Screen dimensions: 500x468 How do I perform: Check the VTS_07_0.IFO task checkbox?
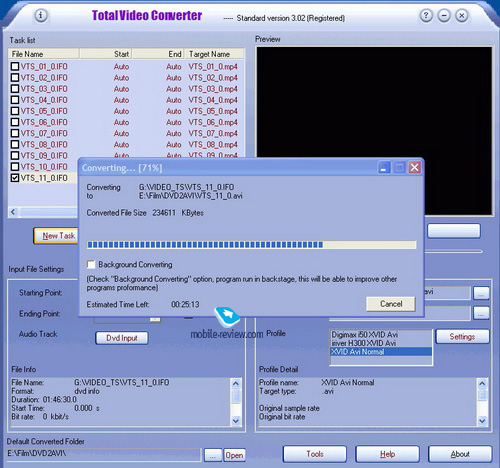[15, 133]
